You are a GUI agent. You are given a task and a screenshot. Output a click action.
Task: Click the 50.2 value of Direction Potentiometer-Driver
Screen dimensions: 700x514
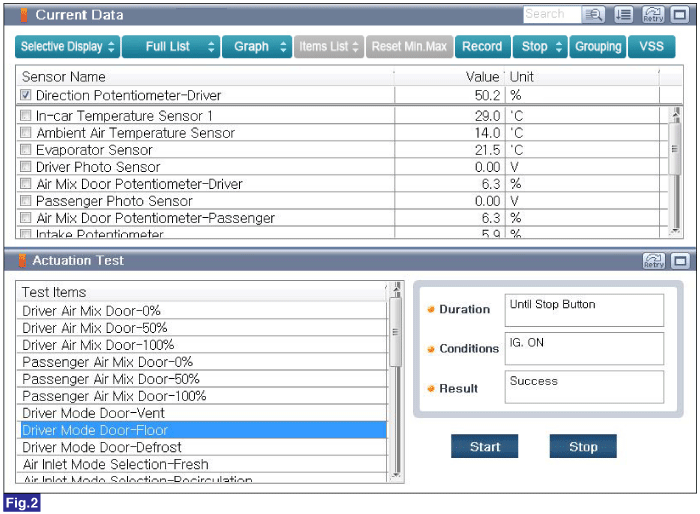487,95
